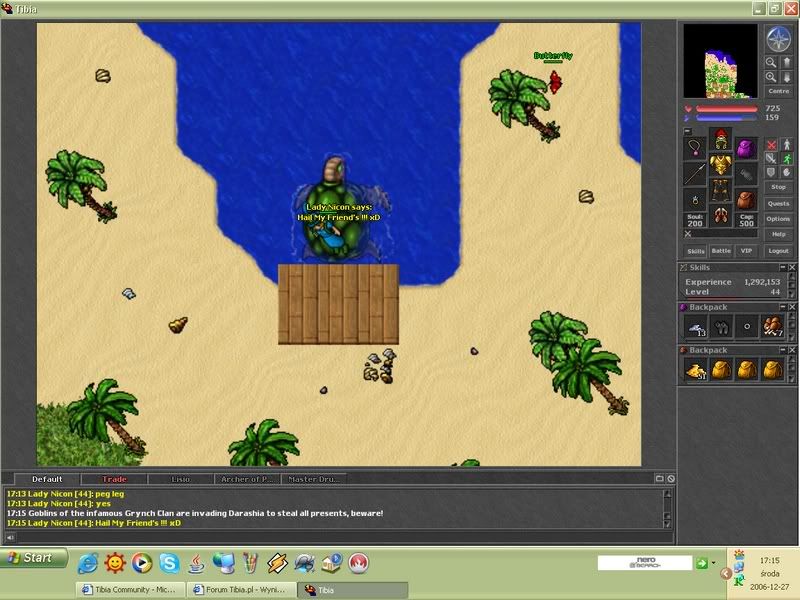This screenshot has width=800, height=600.
Task: Open the first golden backpack after the coins
Action: pos(721,370)
